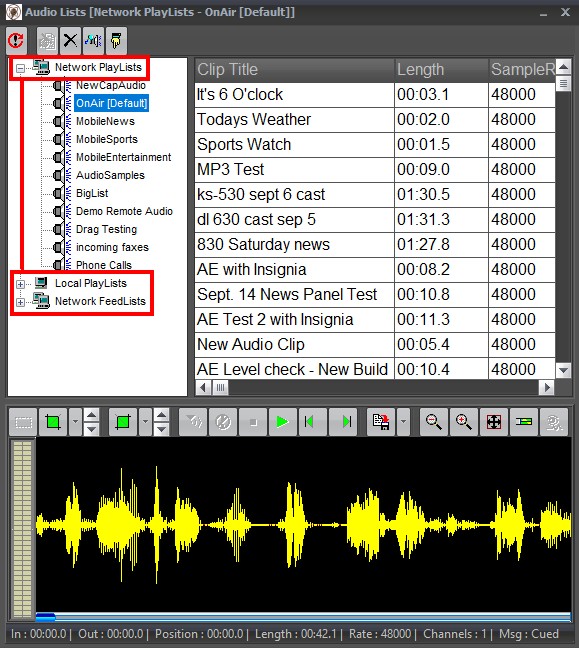
Task: Click the playback position bar under waveform
Action: click(303, 617)
